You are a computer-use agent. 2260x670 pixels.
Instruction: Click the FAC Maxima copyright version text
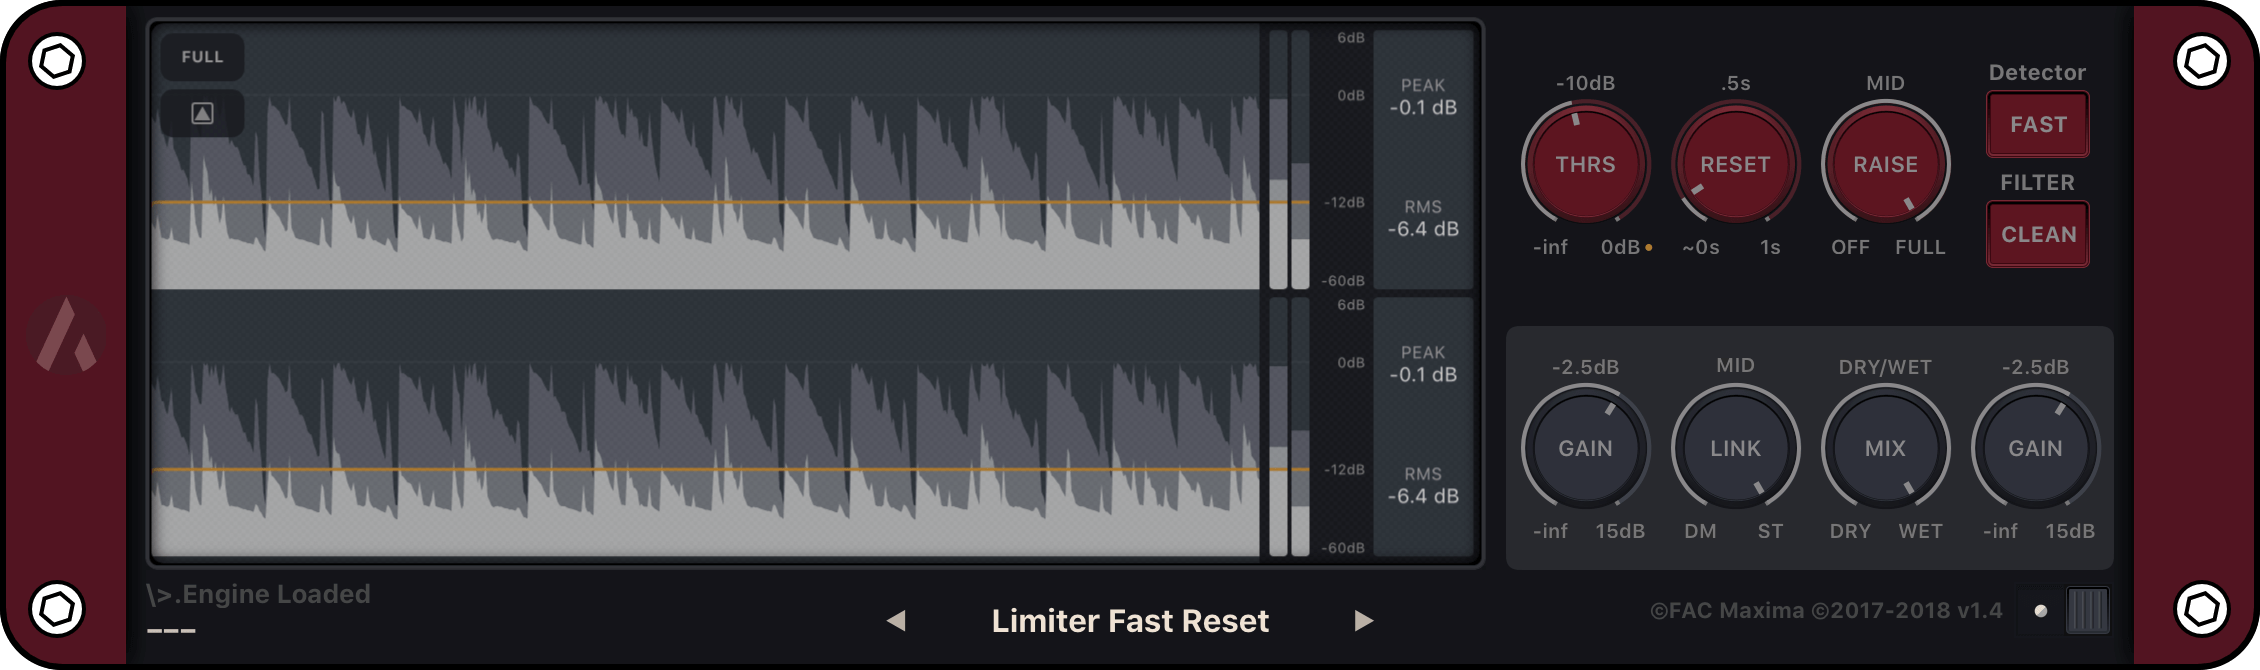click(1826, 610)
